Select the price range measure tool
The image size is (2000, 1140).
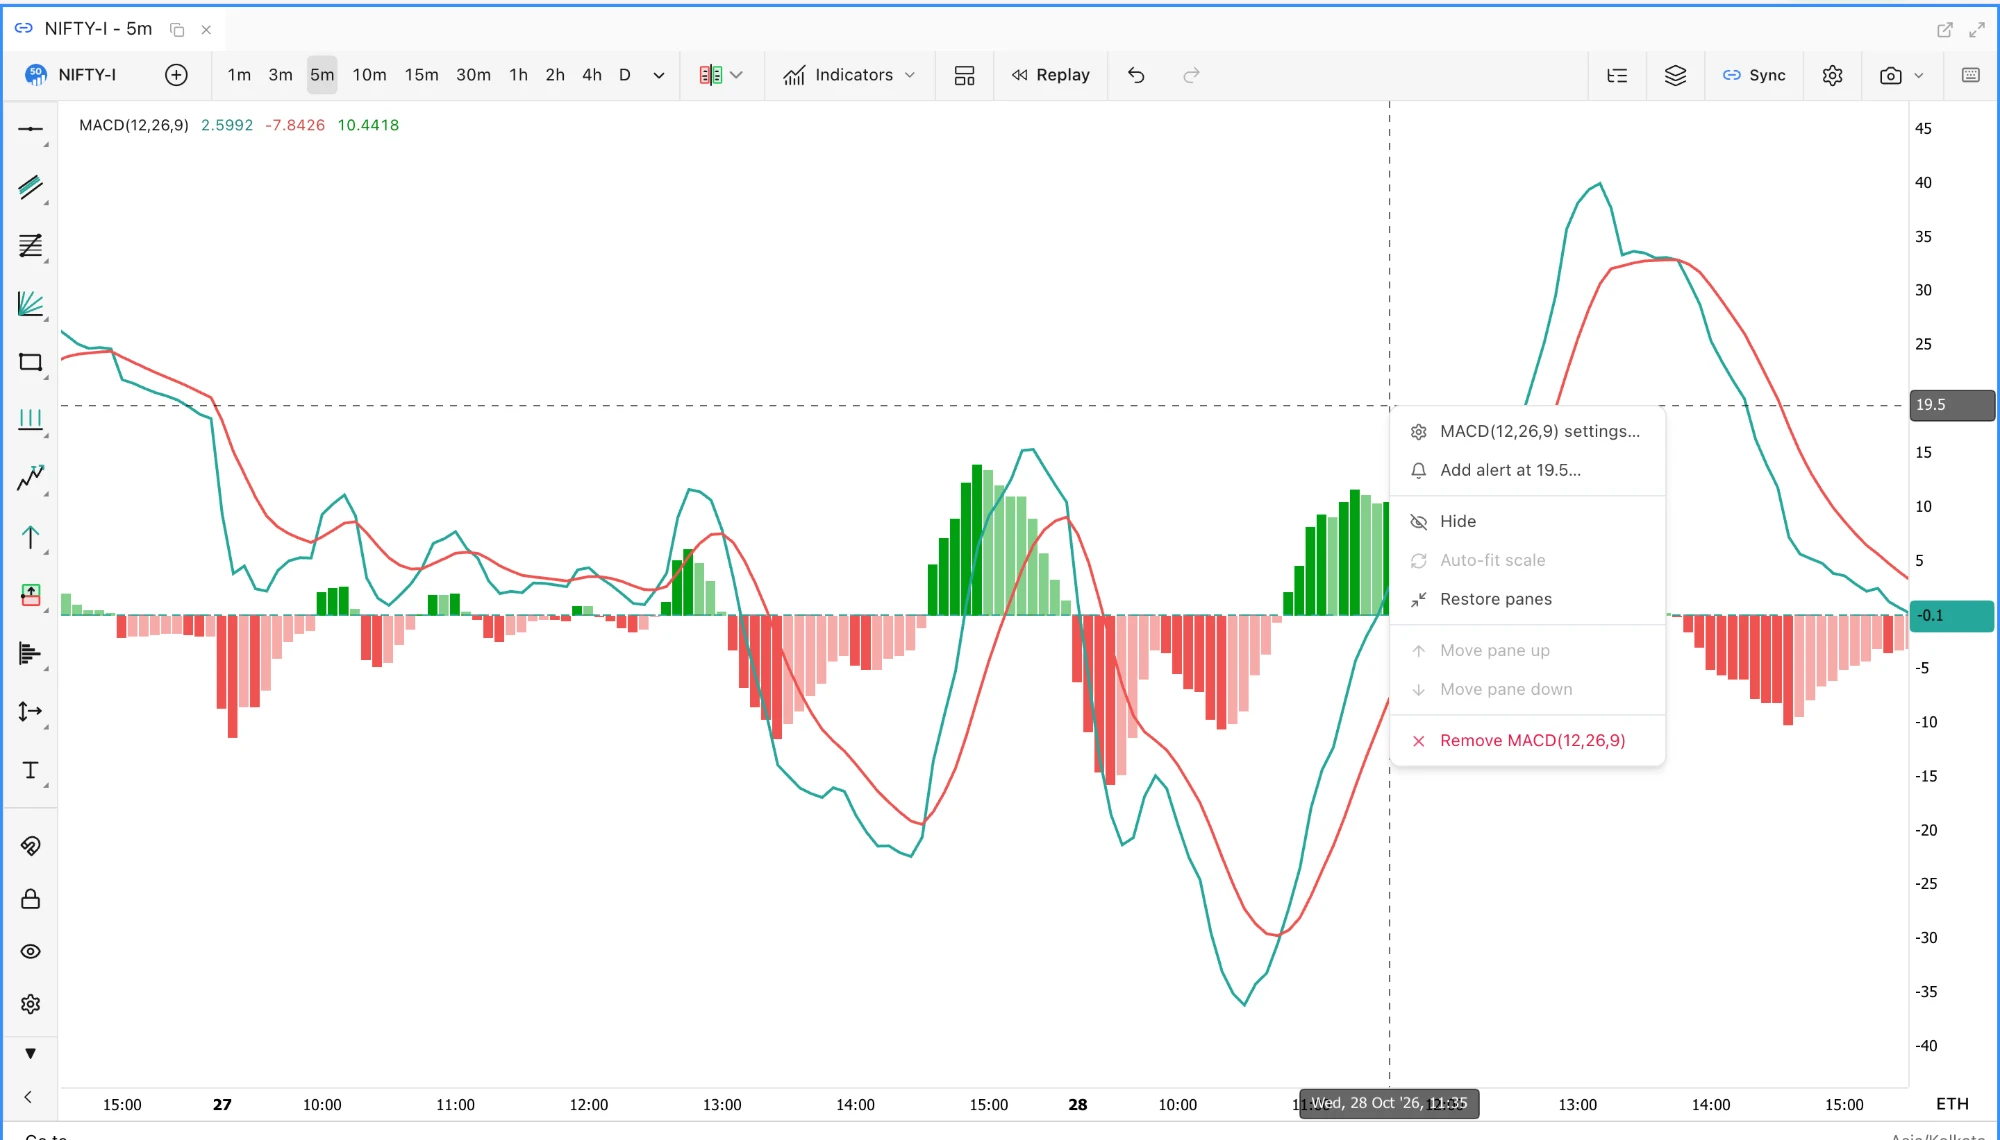(x=31, y=711)
